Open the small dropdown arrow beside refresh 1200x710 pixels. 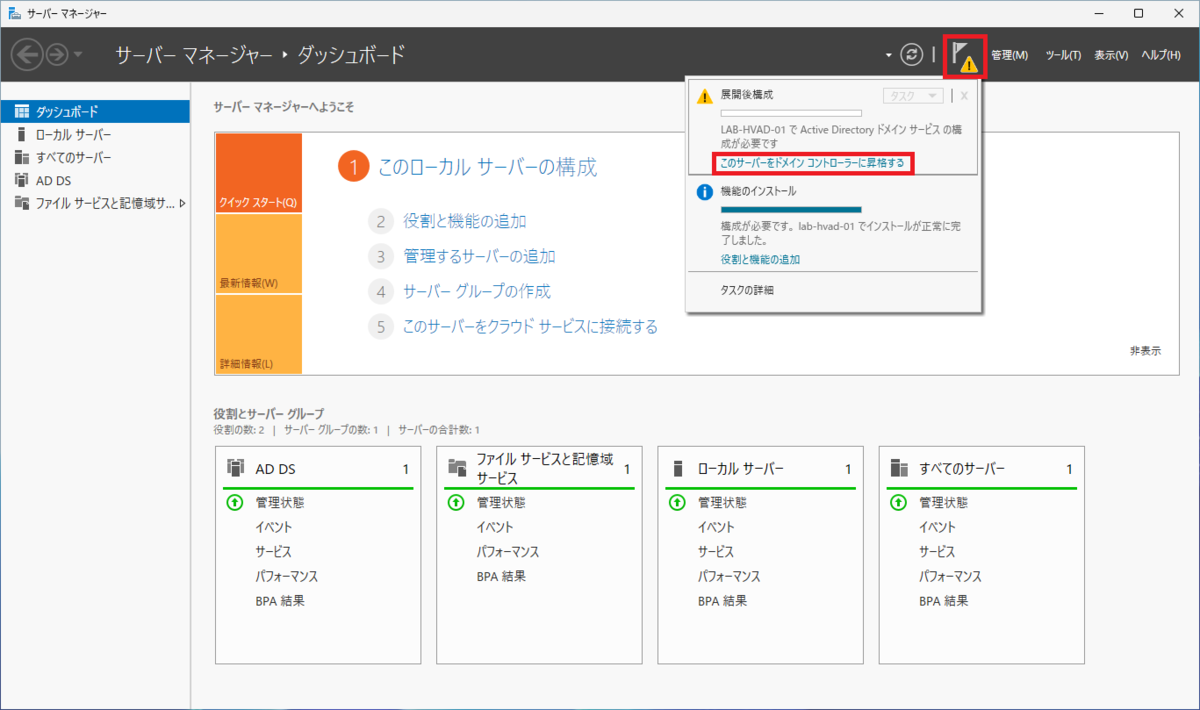point(888,55)
